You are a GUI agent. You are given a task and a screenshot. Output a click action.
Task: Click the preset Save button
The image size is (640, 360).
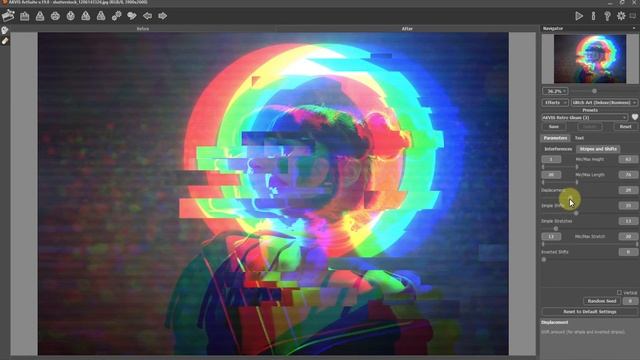553,127
